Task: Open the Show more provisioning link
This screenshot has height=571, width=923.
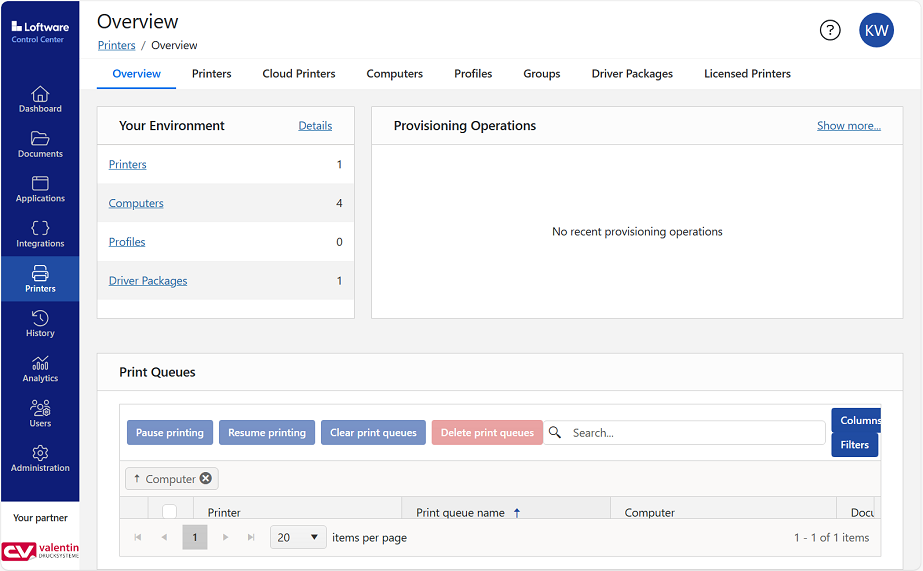Action: pos(848,126)
